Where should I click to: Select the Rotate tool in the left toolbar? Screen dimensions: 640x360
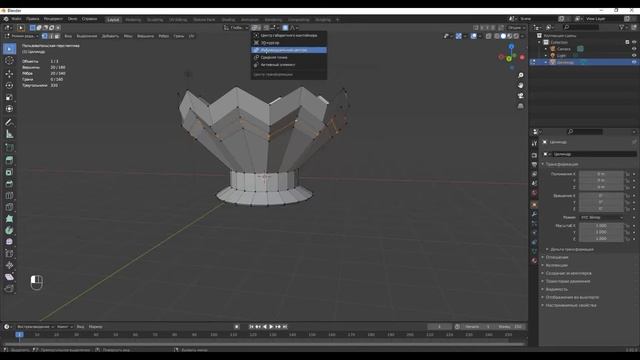coord(9,85)
